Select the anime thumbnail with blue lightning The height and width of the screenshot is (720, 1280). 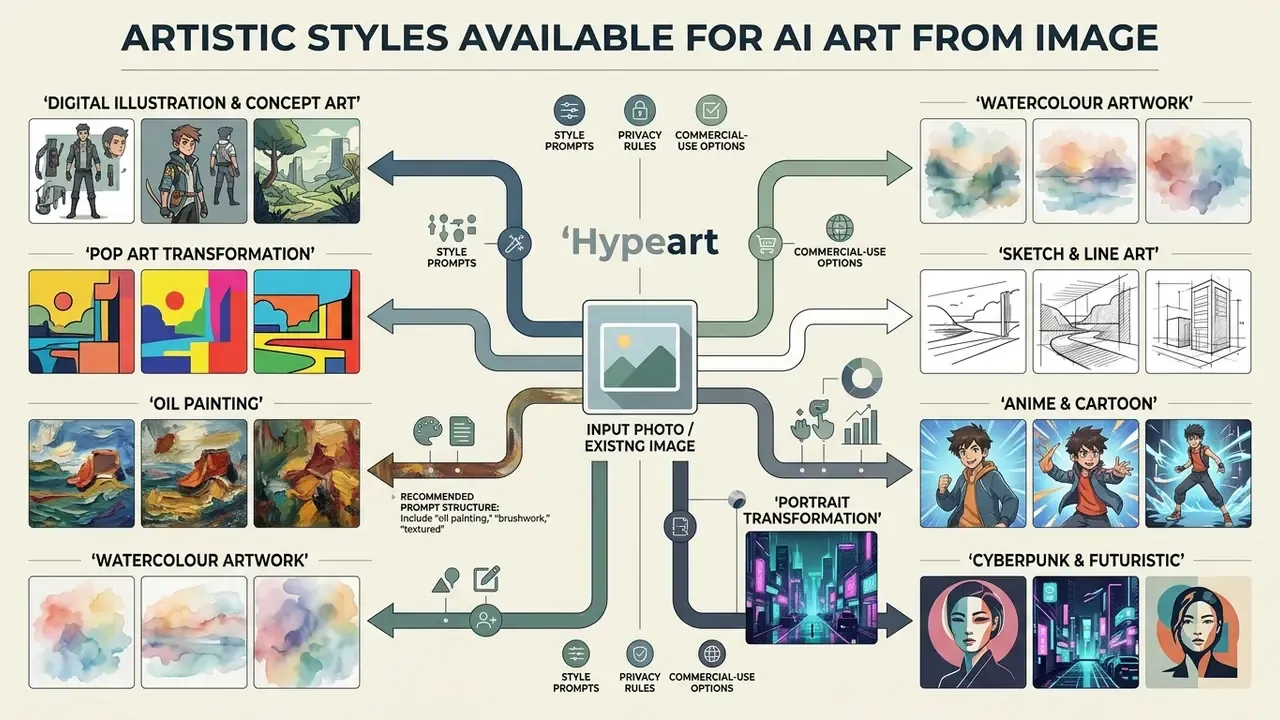[x=1198, y=472]
